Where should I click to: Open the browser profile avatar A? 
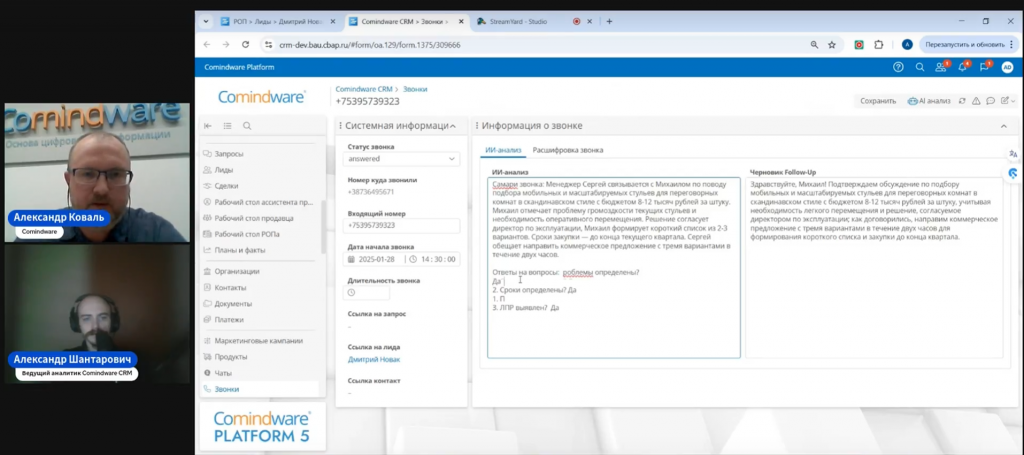(907, 44)
